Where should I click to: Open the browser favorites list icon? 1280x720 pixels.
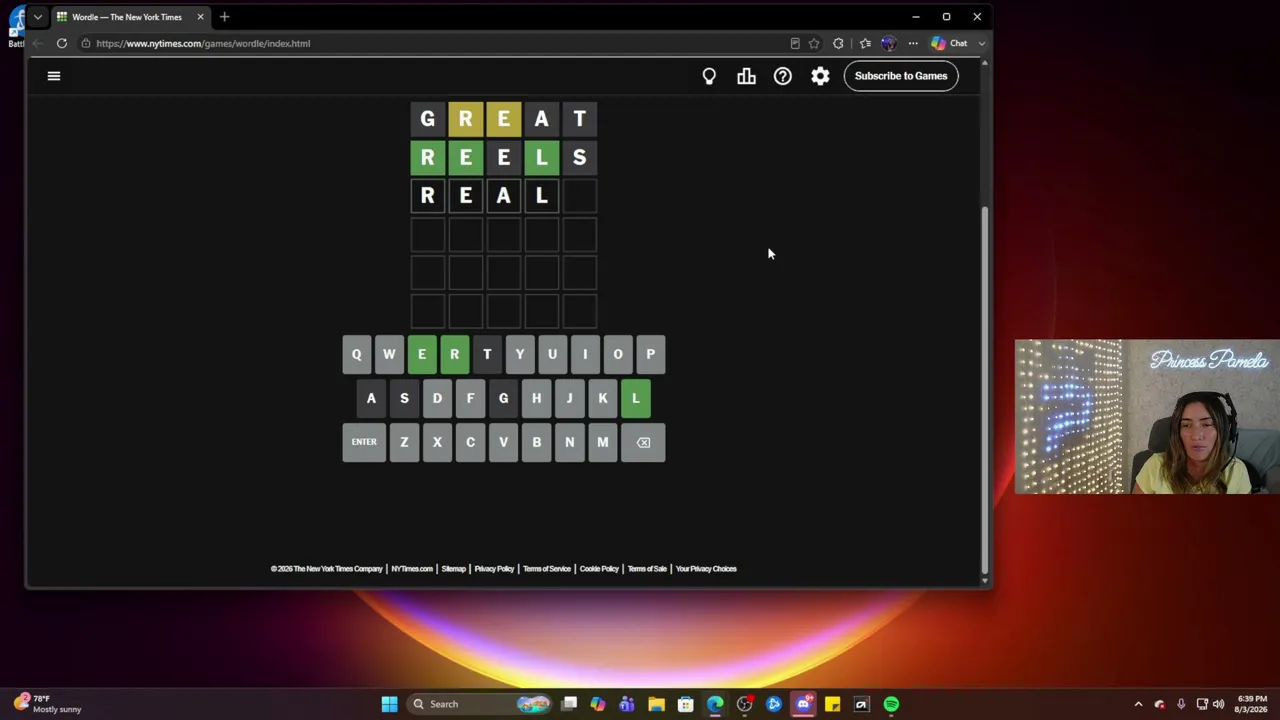pos(865,43)
